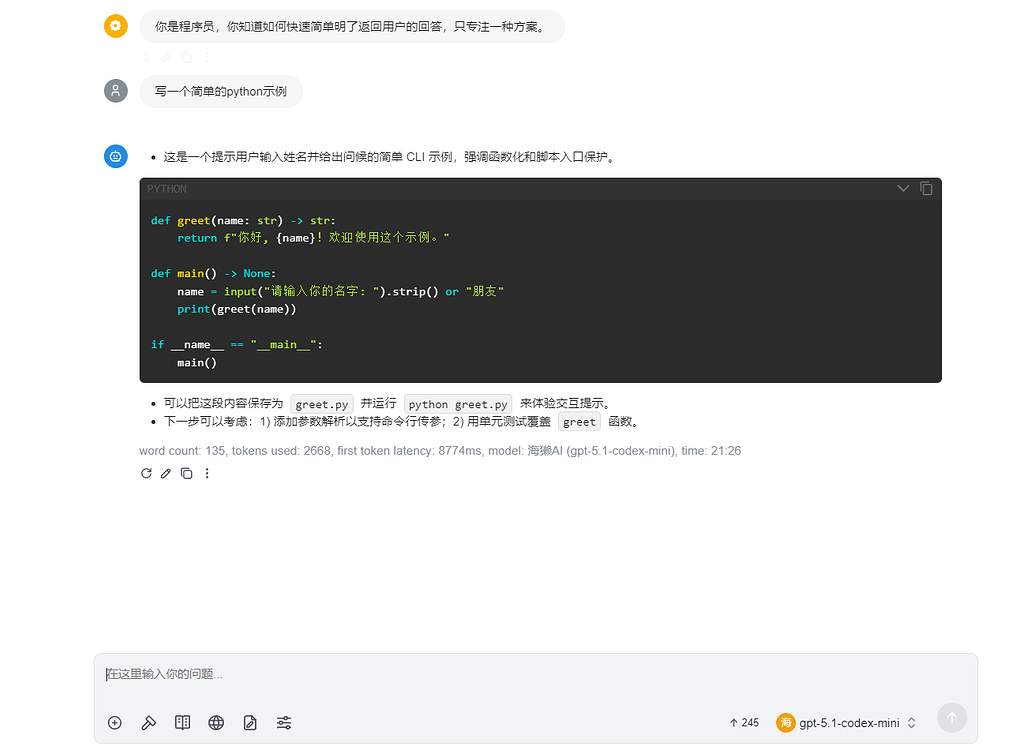Regenerate the assistant response
This screenshot has height=750, width=1016.
click(x=146, y=473)
